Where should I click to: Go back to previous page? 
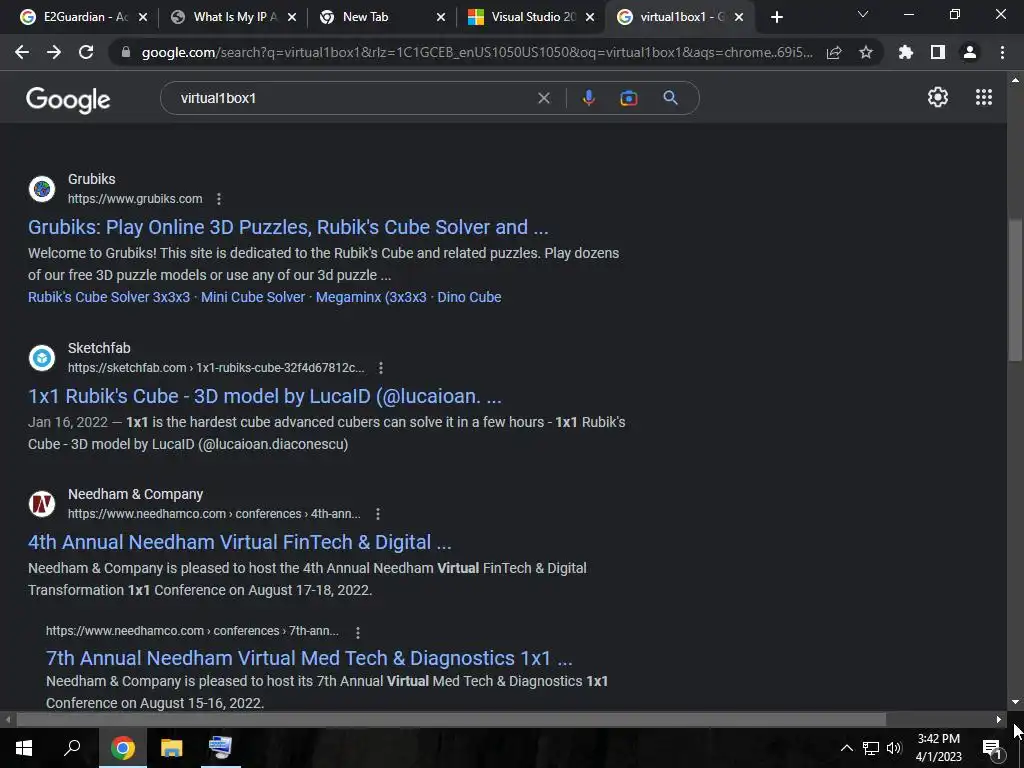point(22,52)
